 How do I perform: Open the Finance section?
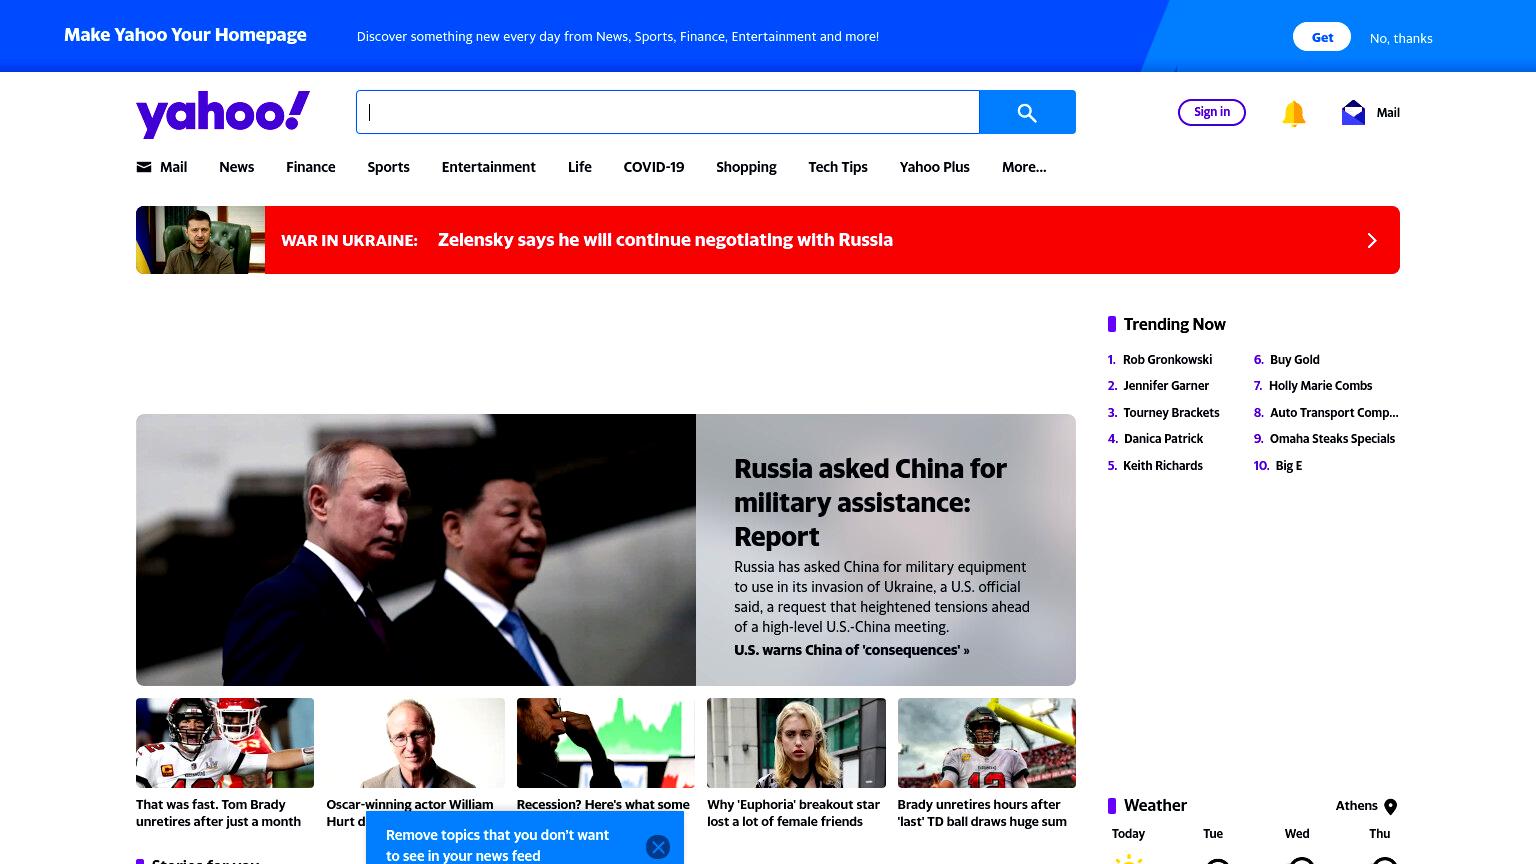coord(311,167)
